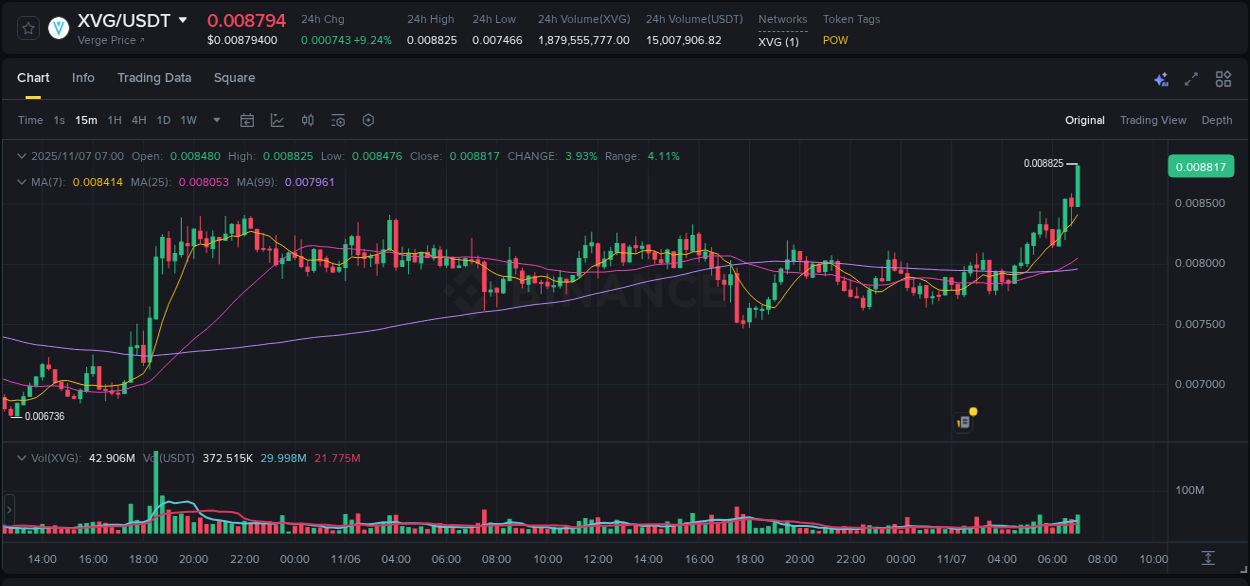Open the XVG/USDT pair selector
This screenshot has width=1250, height=586.
pos(181,19)
